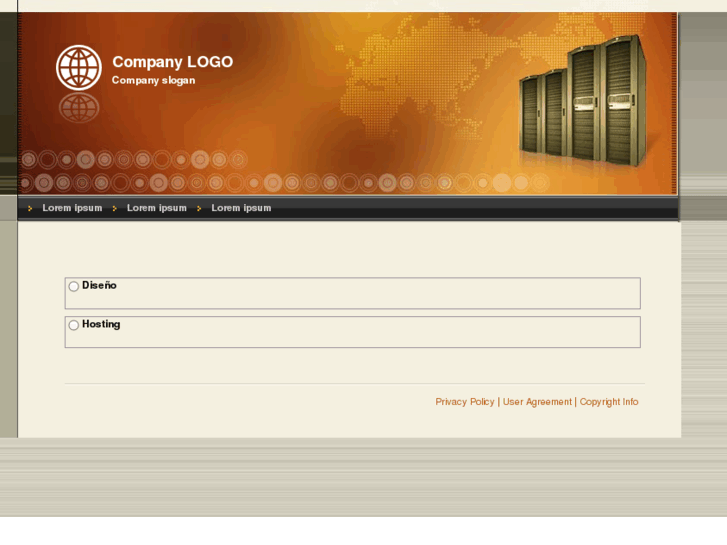Click the Hosting label text
This screenshot has width=727, height=545.
(101, 324)
